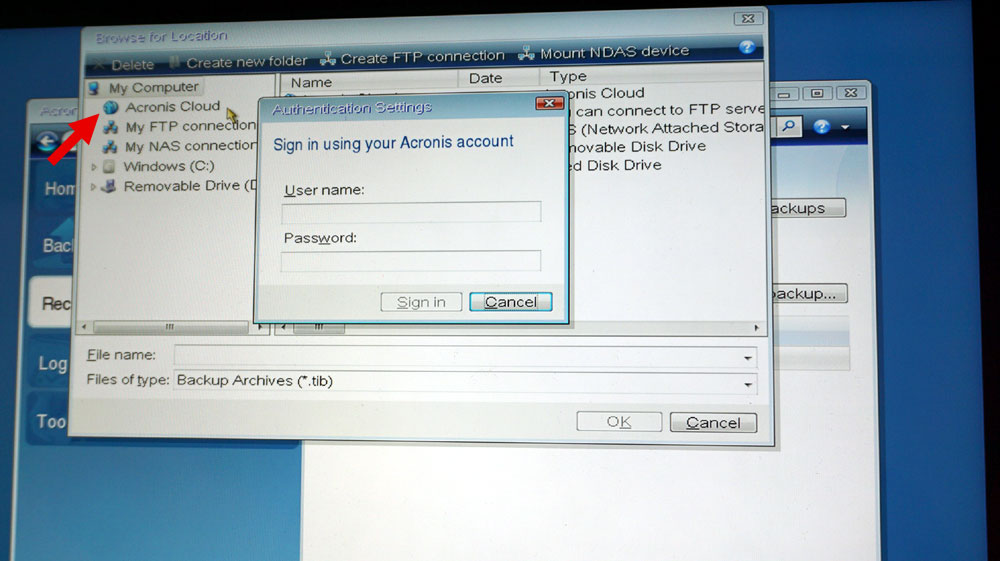Viewport: 1000px width, 561px height.
Task: Sort by the Date column header
Action: [x=485, y=78]
